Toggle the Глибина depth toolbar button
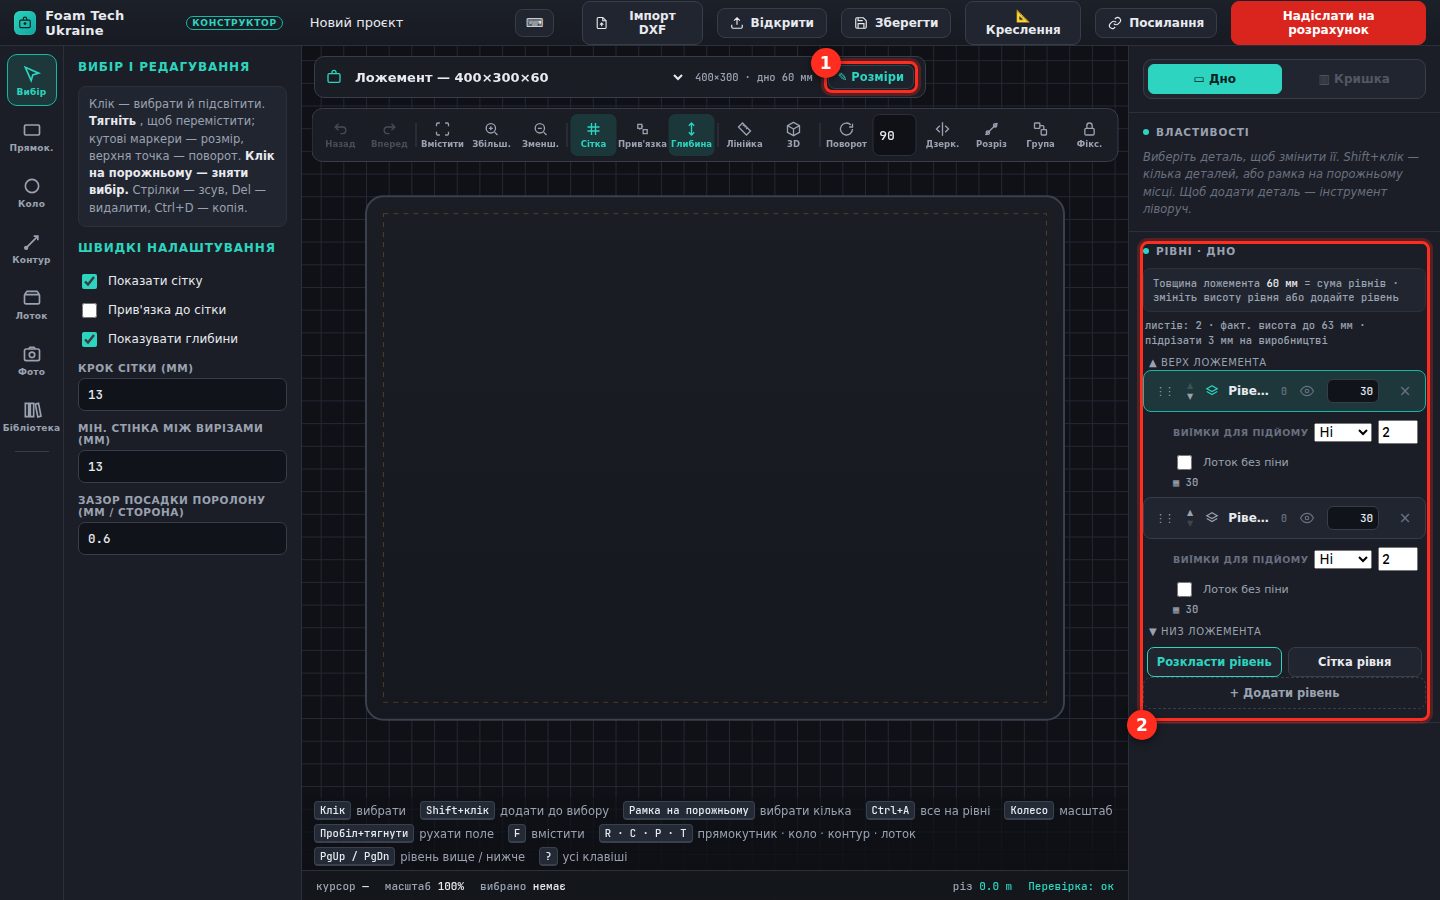 pyautogui.click(x=691, y=135)
